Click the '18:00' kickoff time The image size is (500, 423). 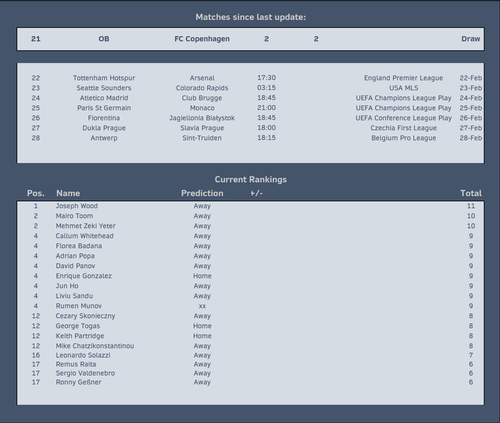(x=266, y=128)
